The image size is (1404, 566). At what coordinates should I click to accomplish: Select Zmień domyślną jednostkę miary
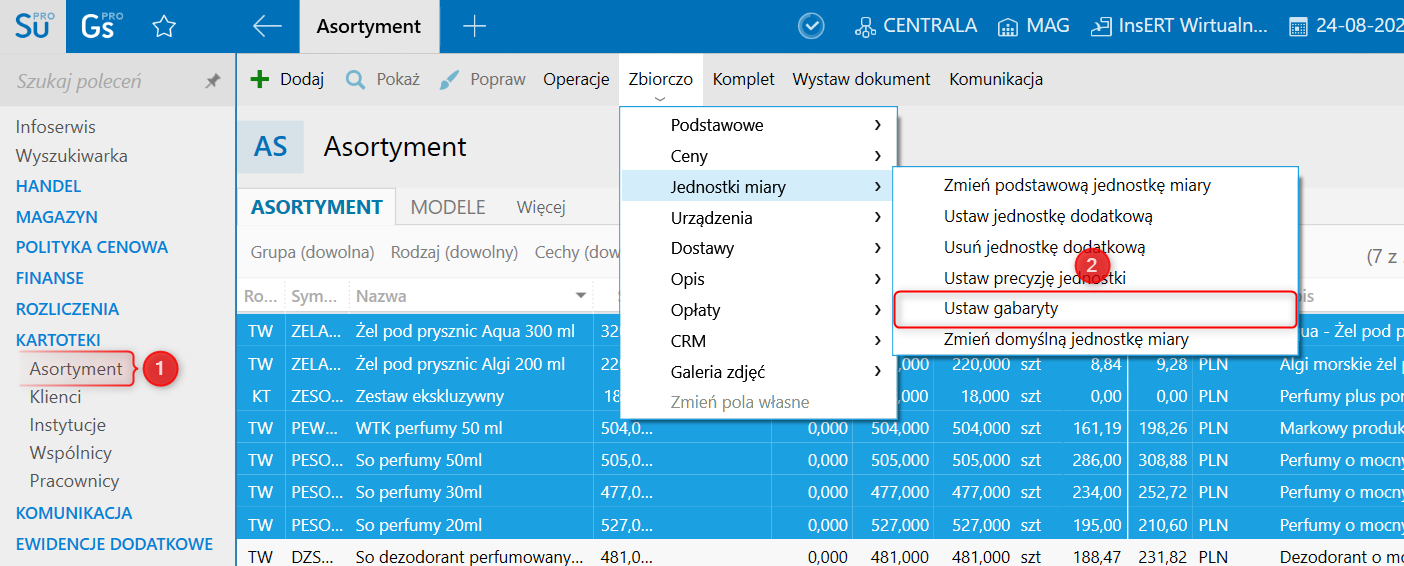[x=1065, y=339]
